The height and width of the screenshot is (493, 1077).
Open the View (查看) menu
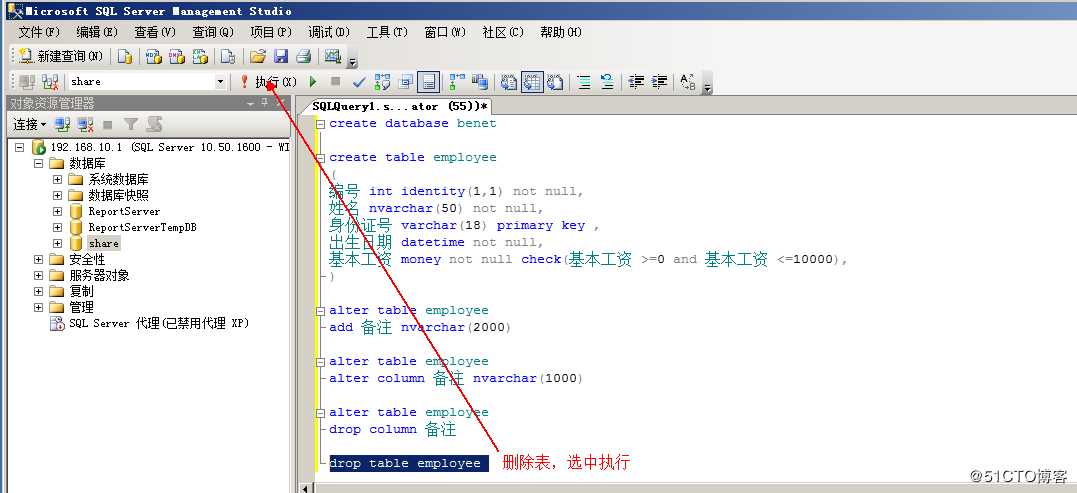[x=155, y=32]
